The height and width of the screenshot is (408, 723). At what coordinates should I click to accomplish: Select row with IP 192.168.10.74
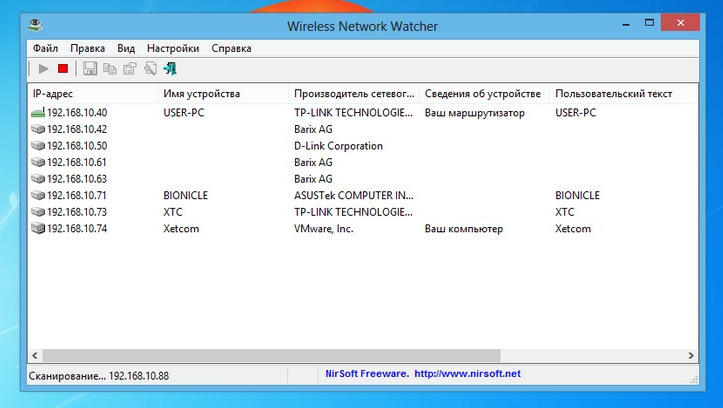[x=362, y=229]
